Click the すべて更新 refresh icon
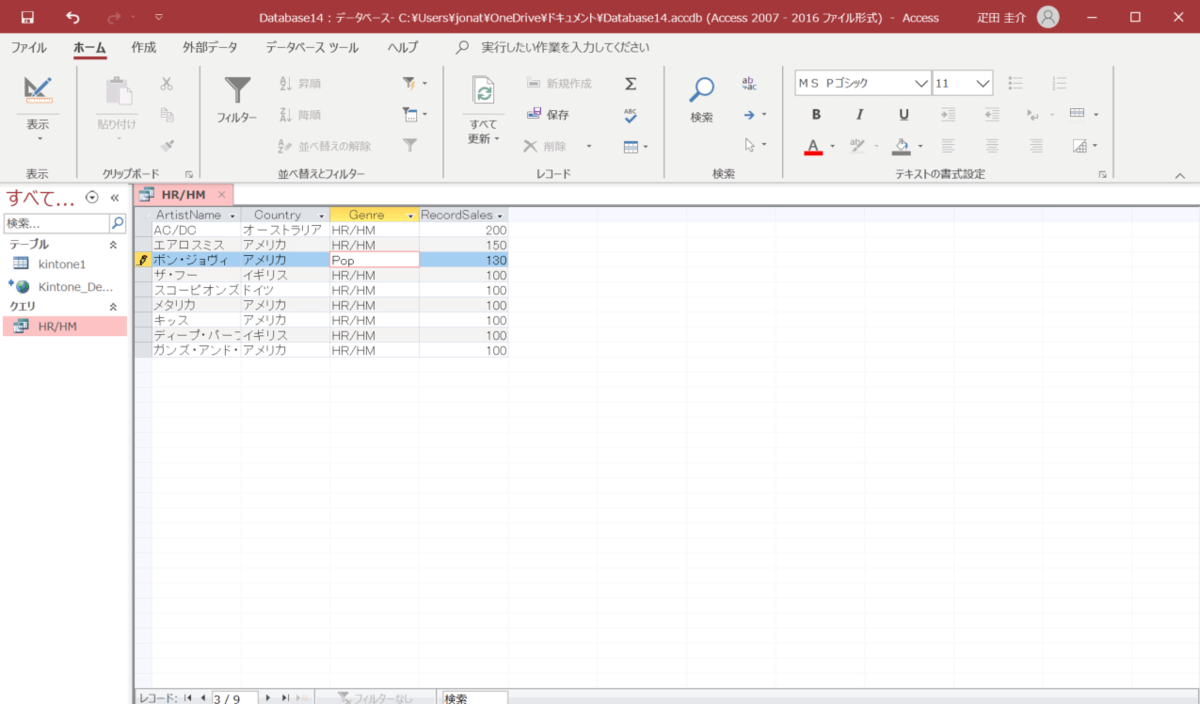 [x=484, y=92]
